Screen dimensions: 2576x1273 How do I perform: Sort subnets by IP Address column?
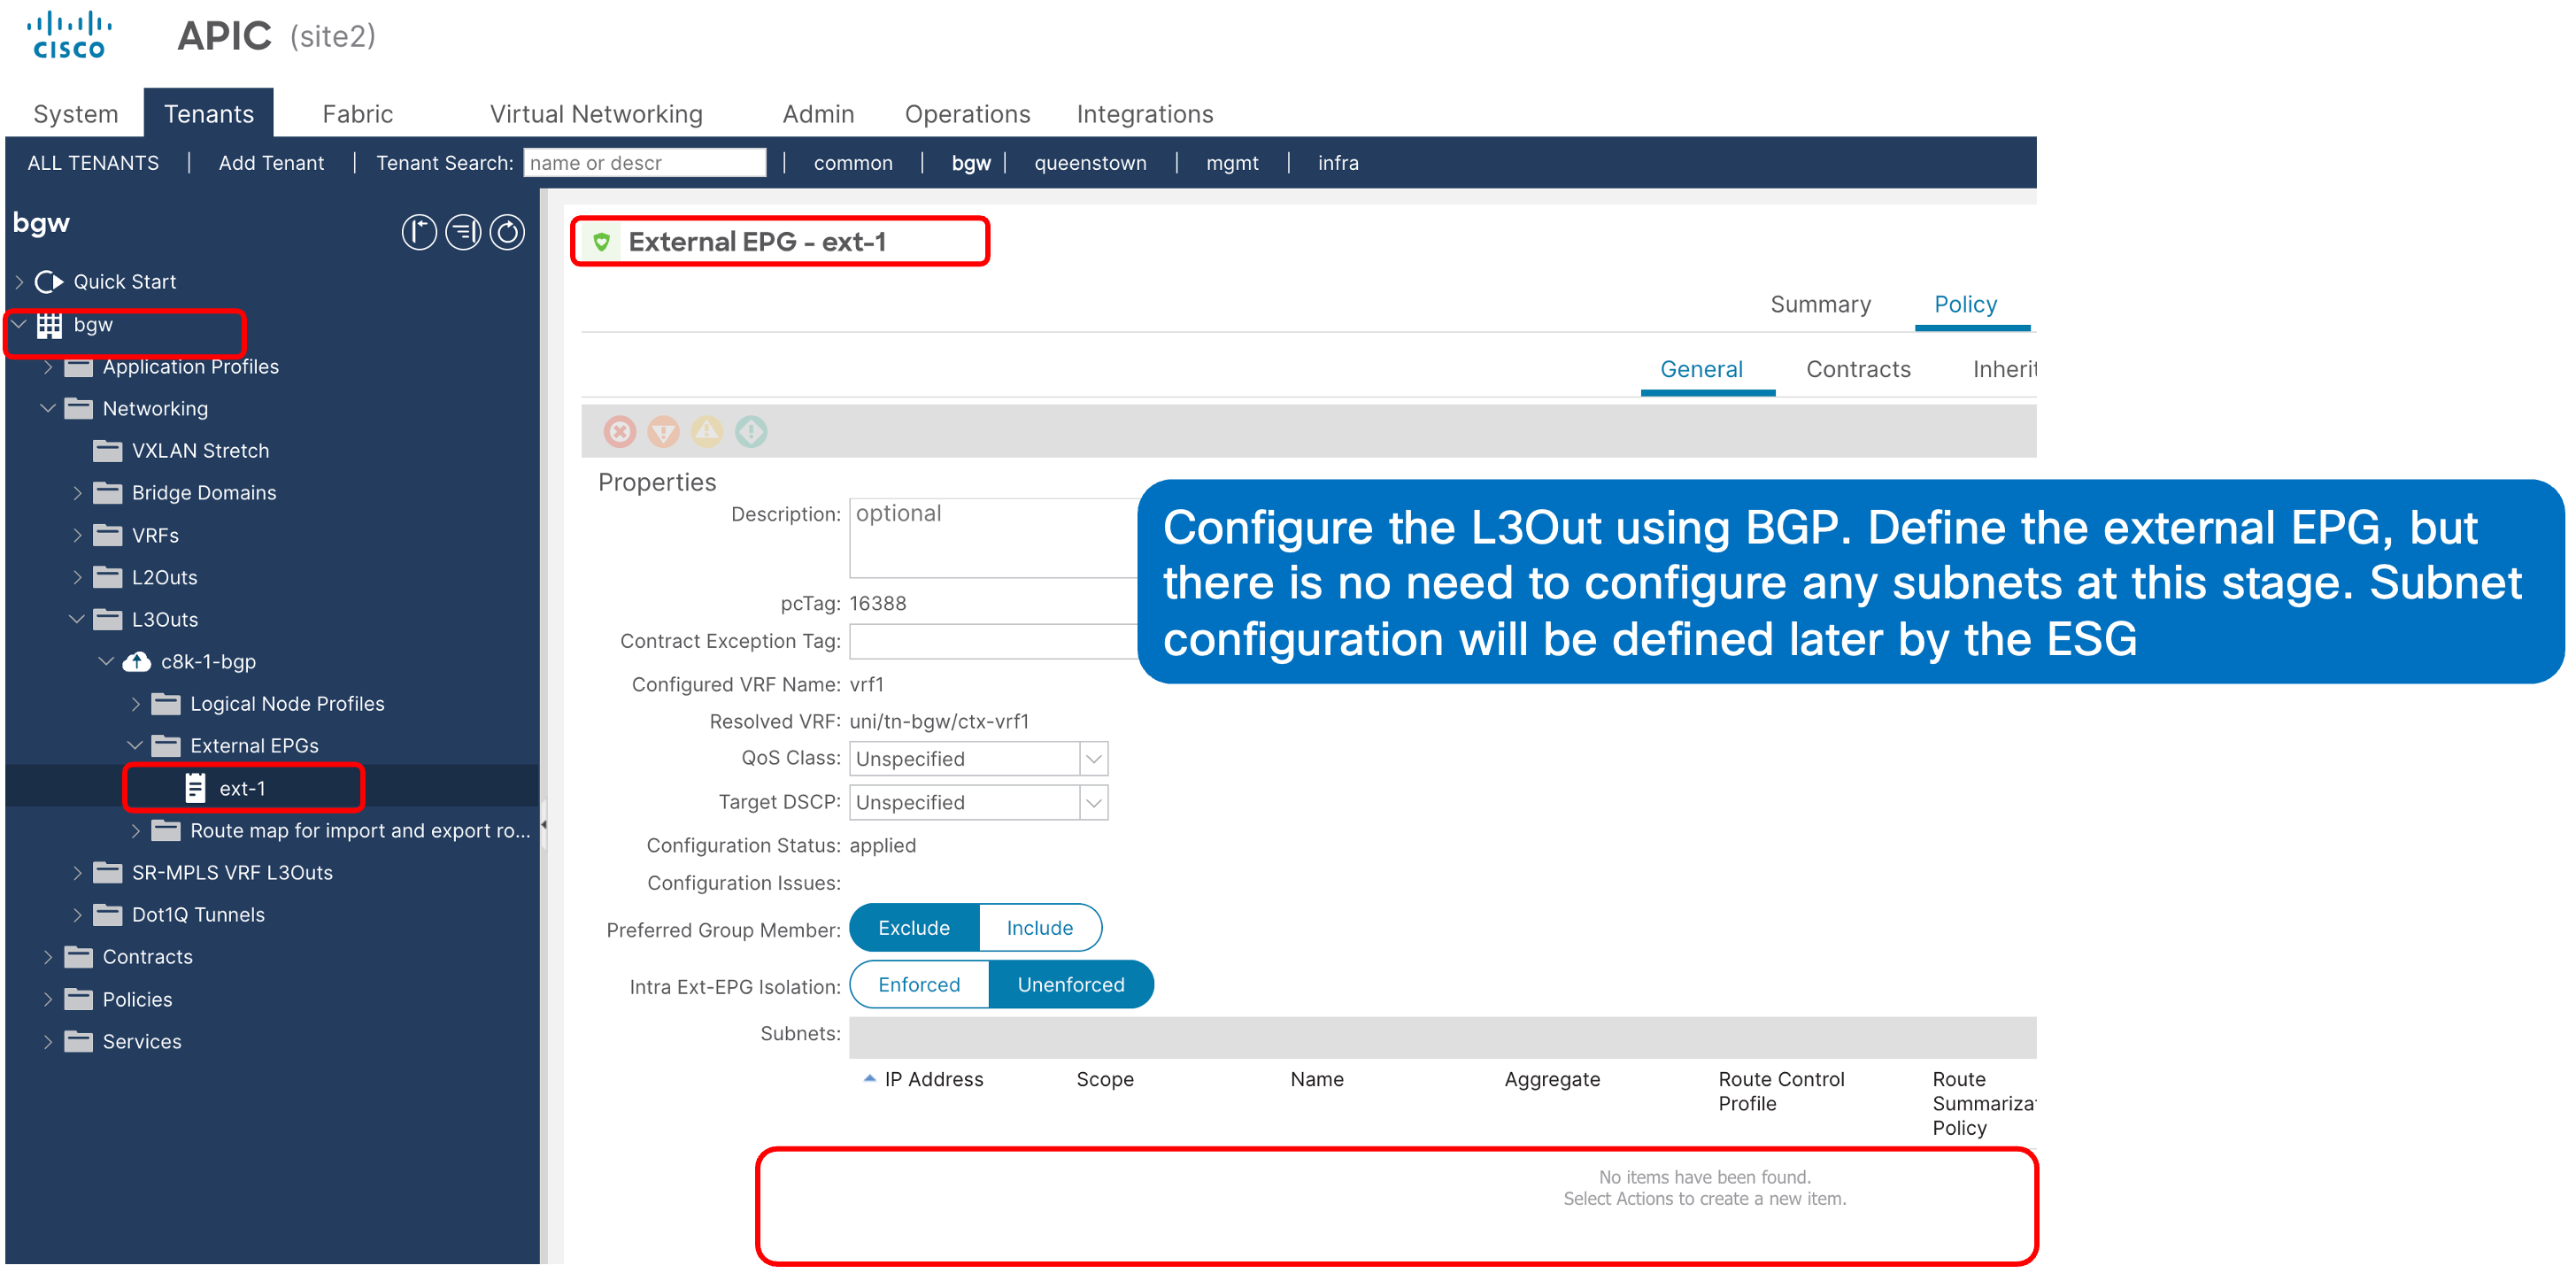click(933, 1079)
